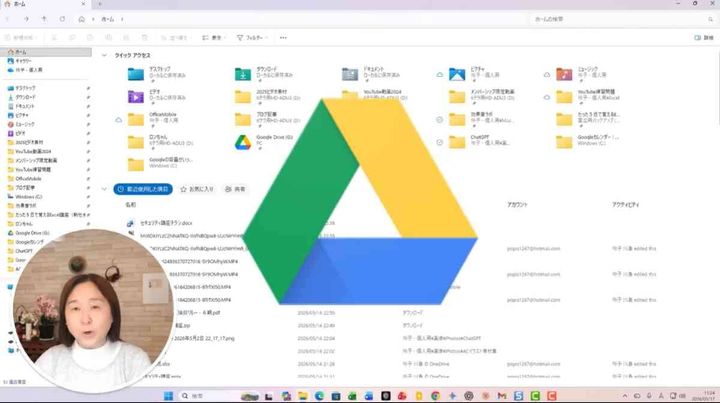The width and height of the screenshot is (720, 403).
Task: Open Google Chrome from the taskbar
Action: coord(435,396)
